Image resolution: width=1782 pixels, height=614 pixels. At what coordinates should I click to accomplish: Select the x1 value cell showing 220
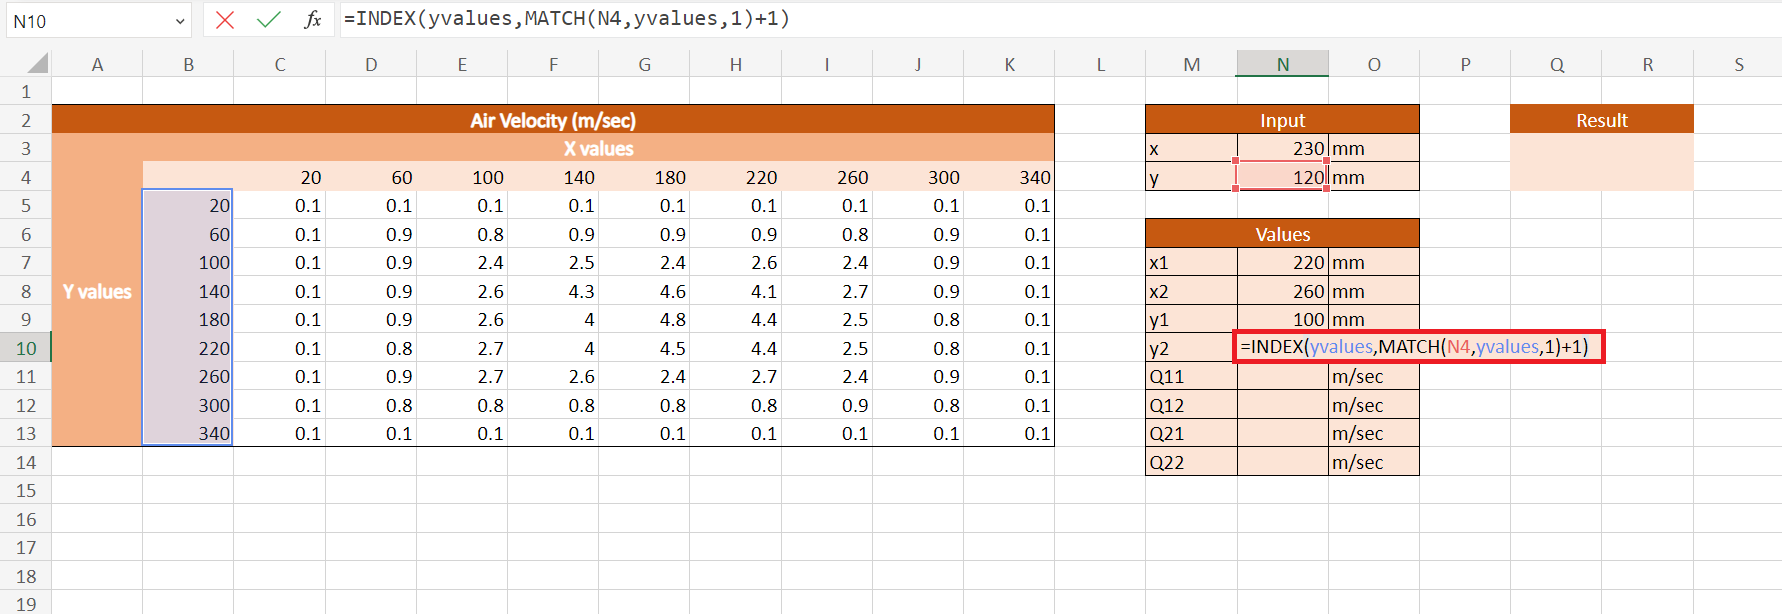pyautogui.click(x=1282, y=262)
